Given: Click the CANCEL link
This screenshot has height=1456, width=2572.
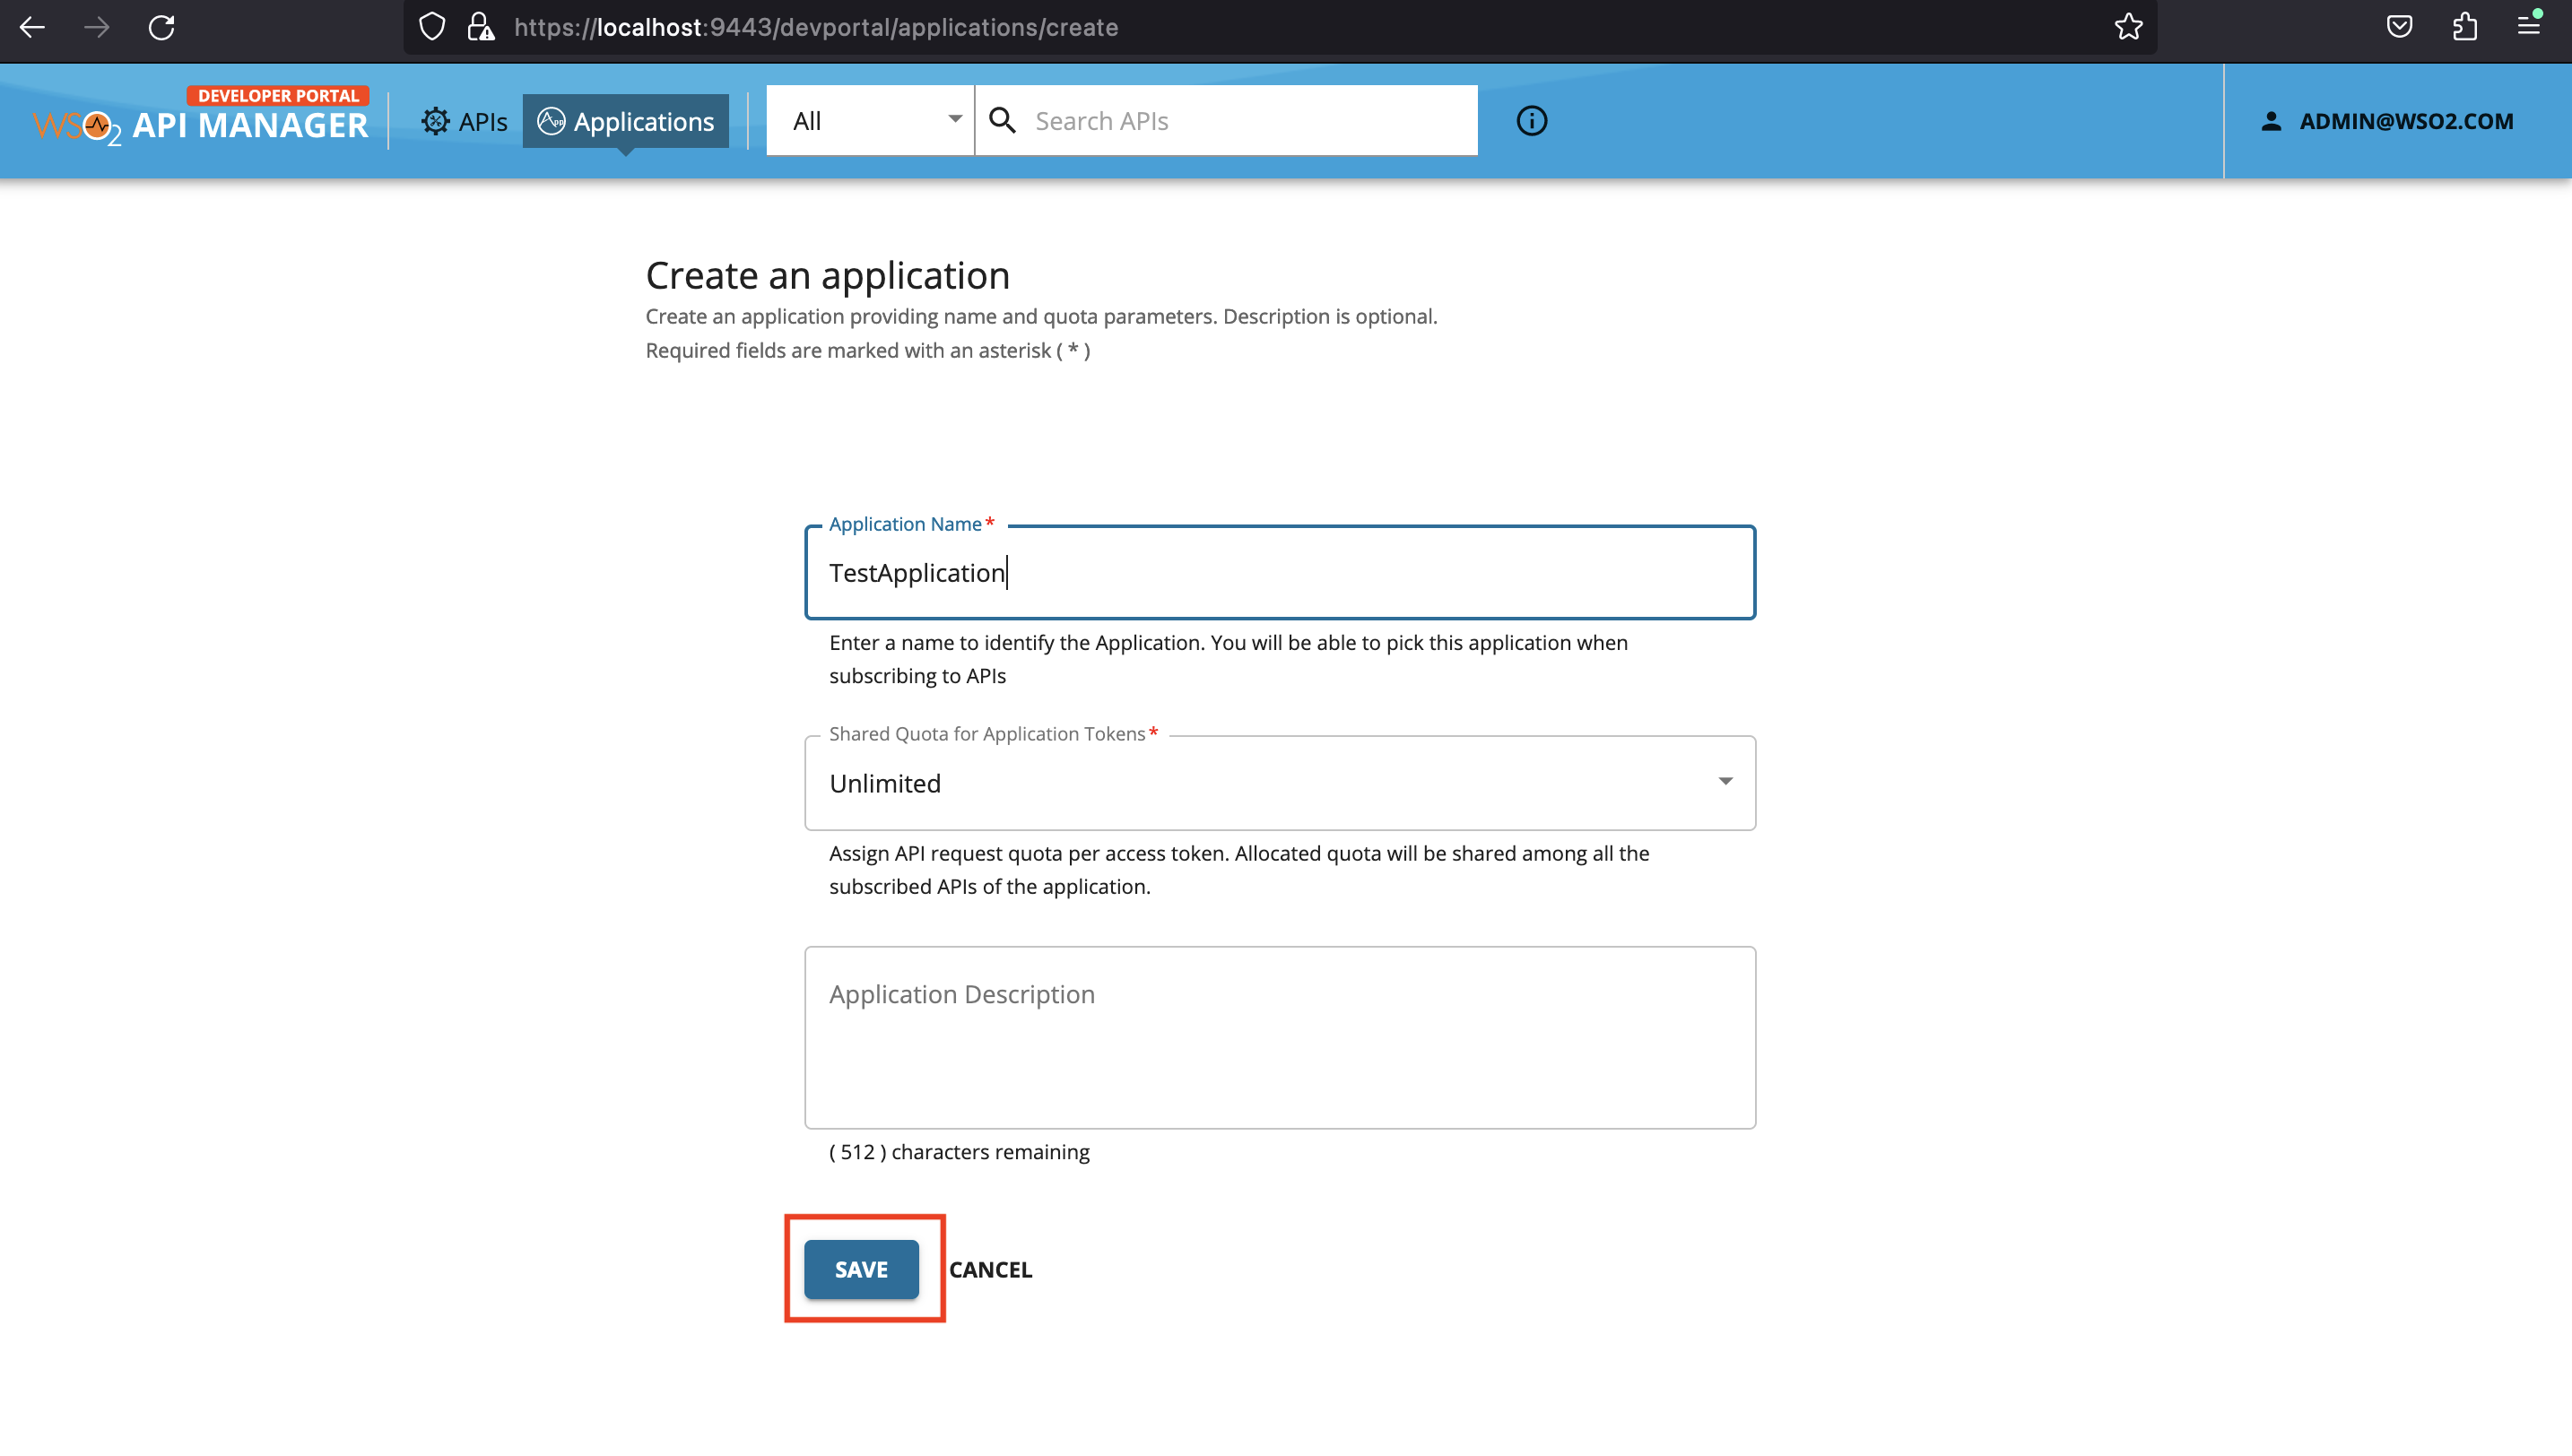Looking at the screenshot, I should coord(991,1269).
